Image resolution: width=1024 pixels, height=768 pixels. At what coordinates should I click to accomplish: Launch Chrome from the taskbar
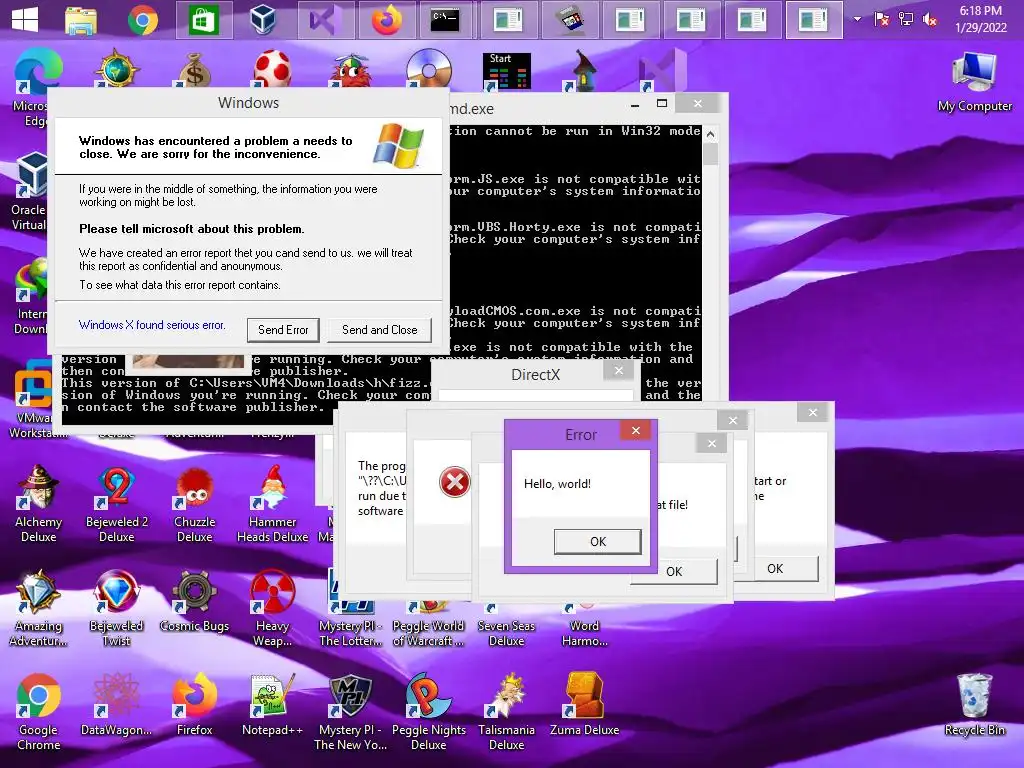tap(142, 20)
